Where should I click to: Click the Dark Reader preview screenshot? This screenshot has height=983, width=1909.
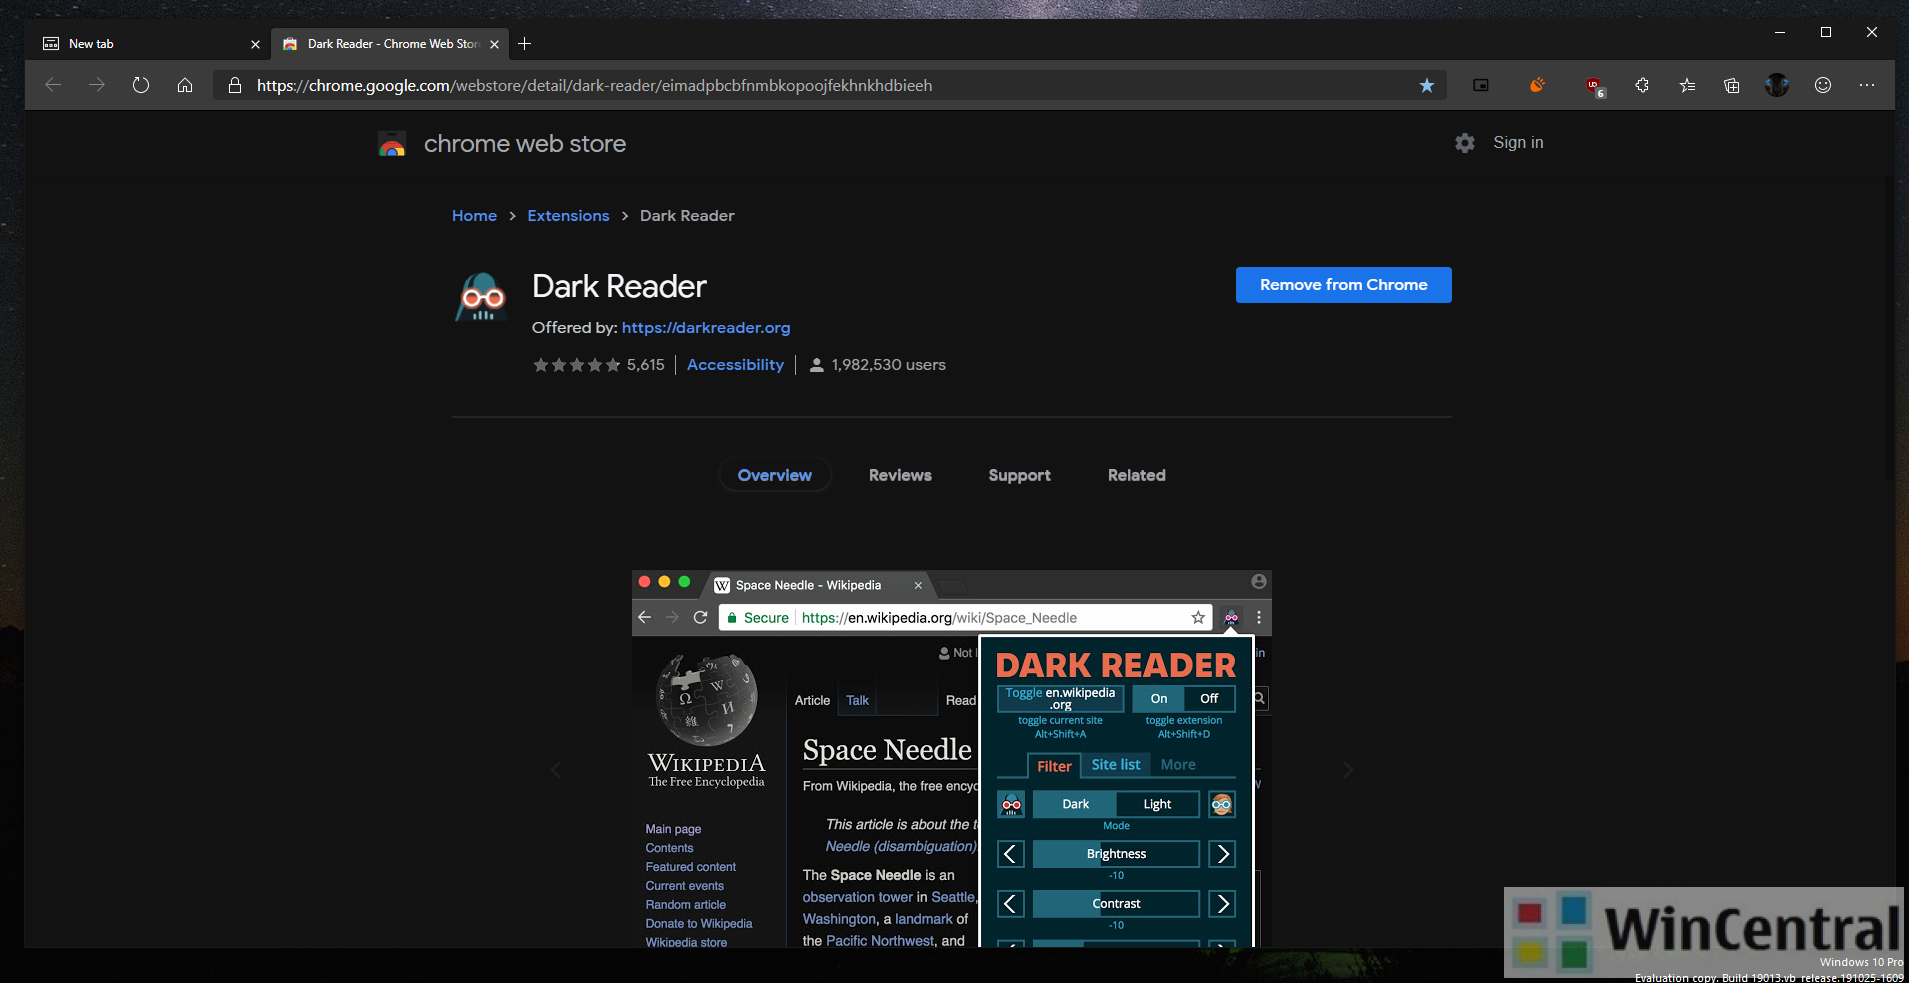952,759
